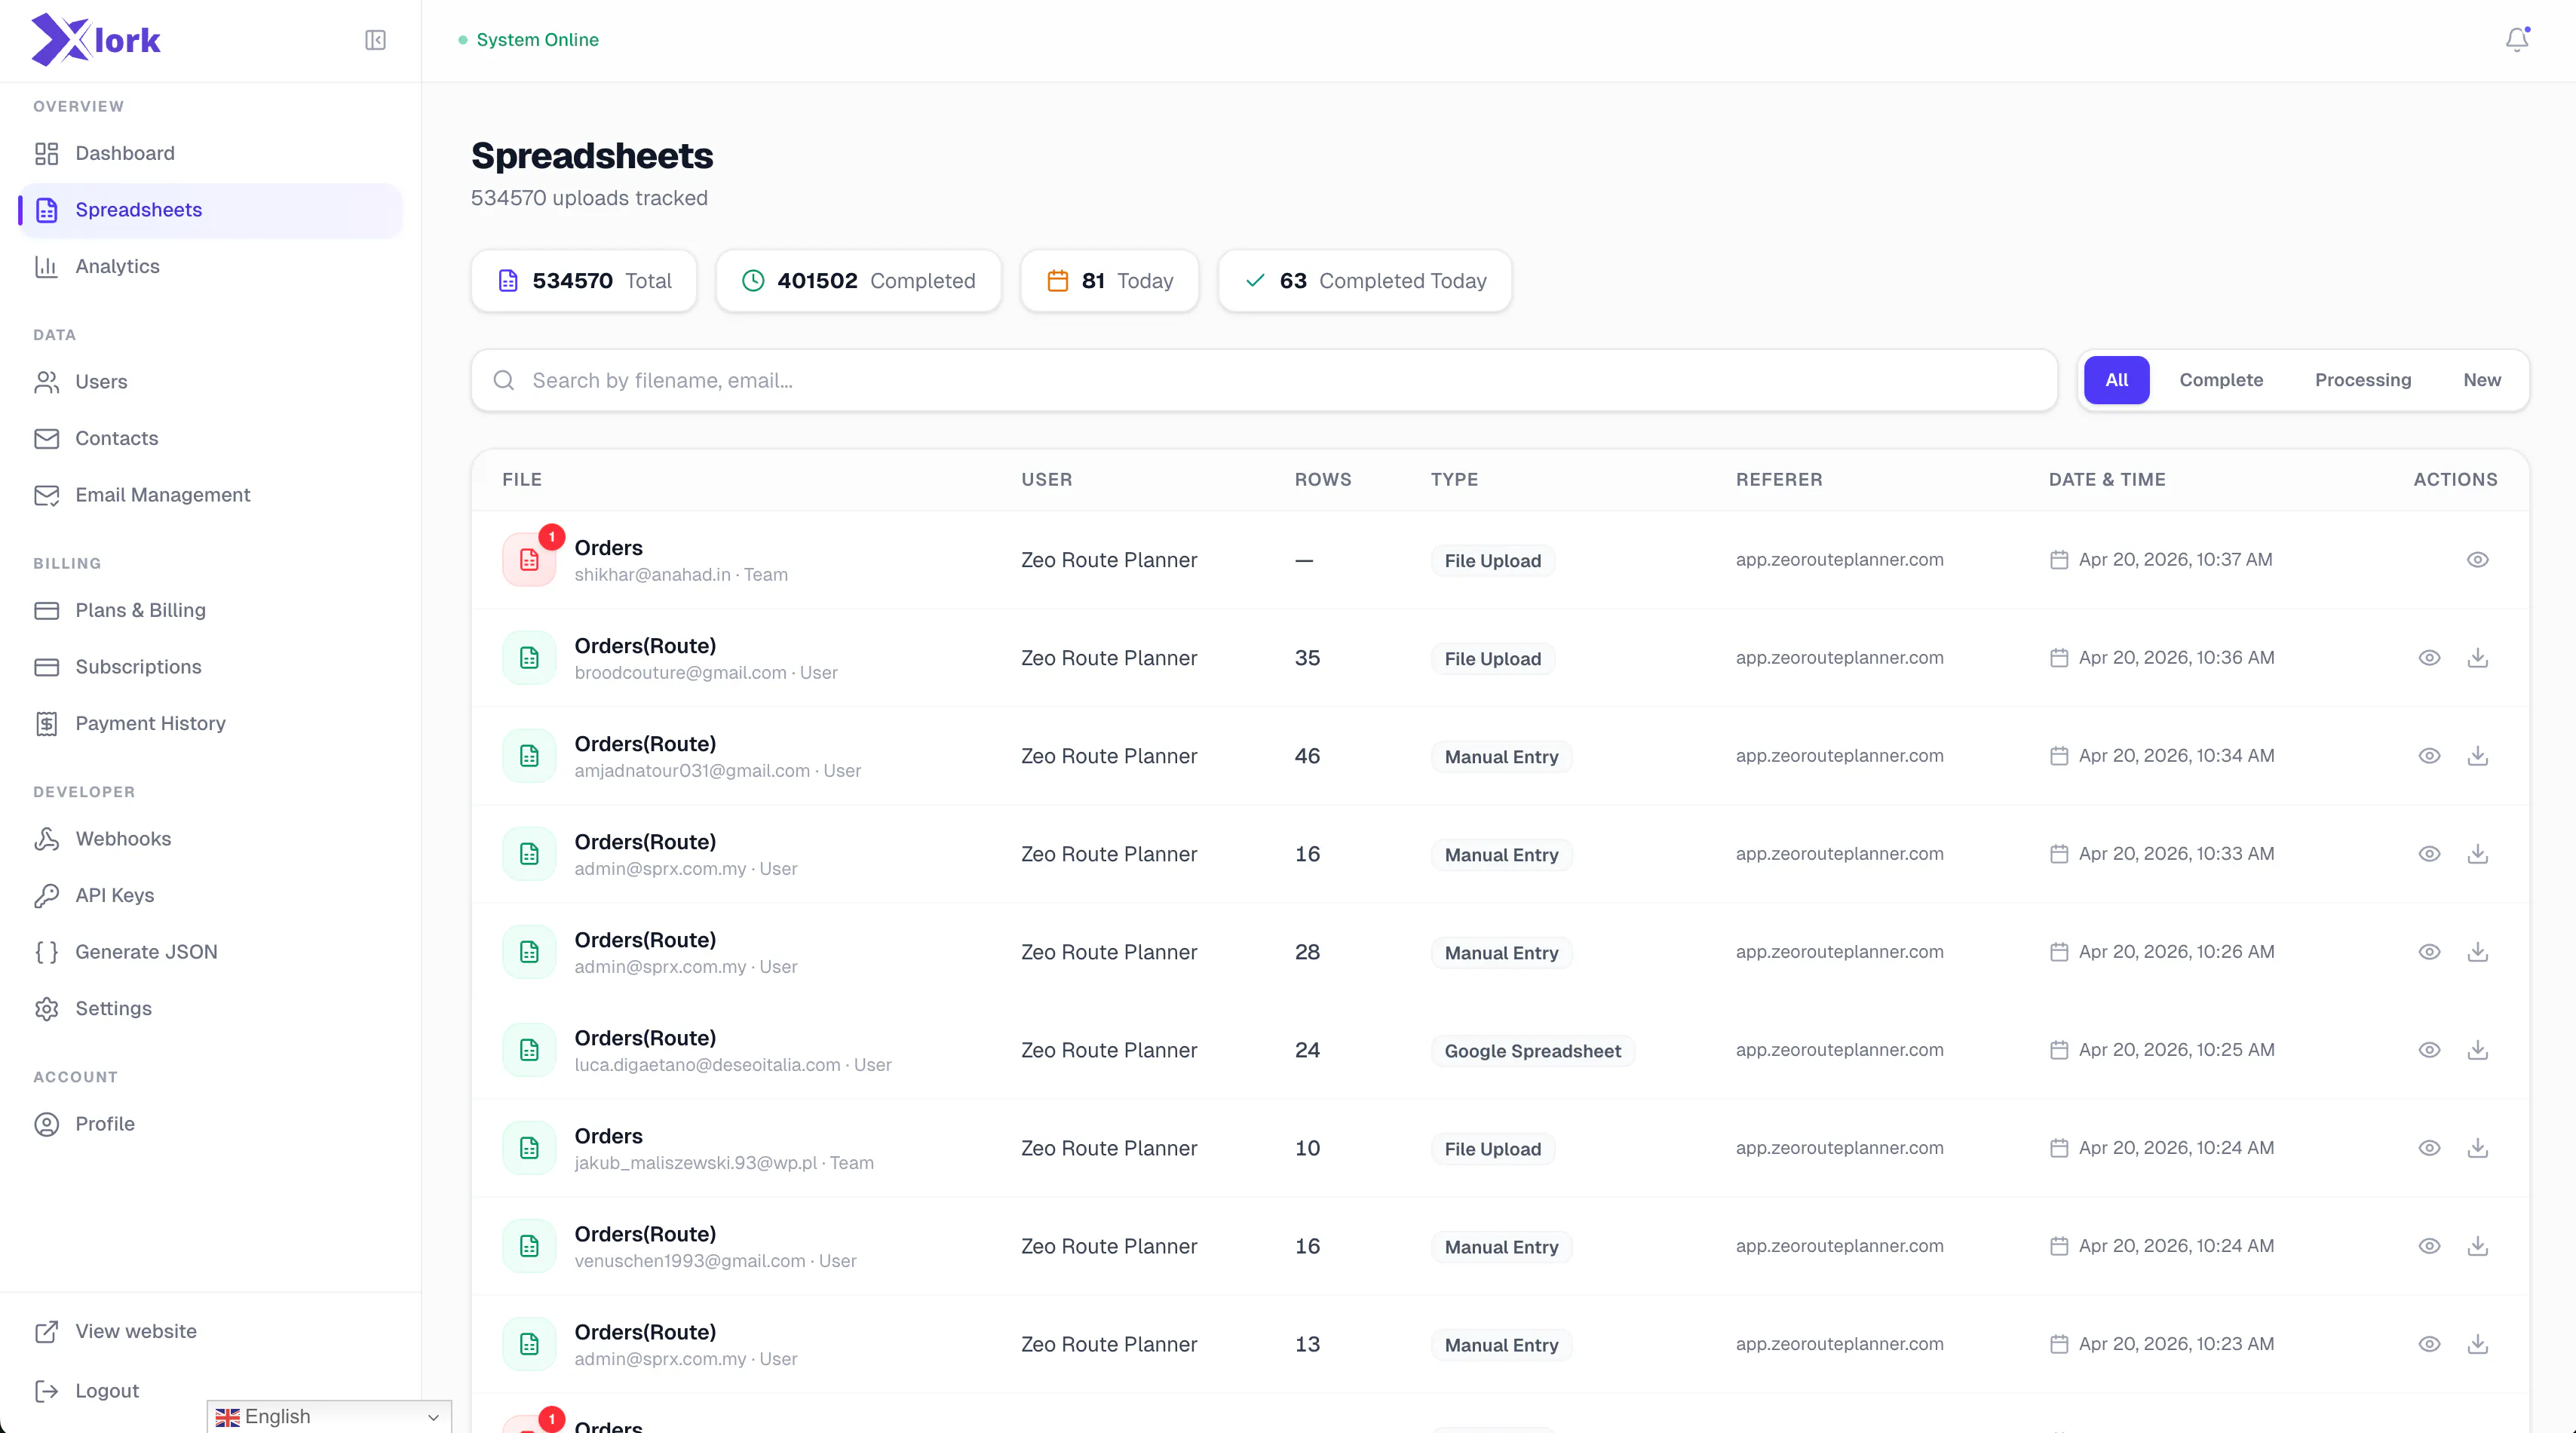Switch to Complete filter tab

[x=2221, y=380]
